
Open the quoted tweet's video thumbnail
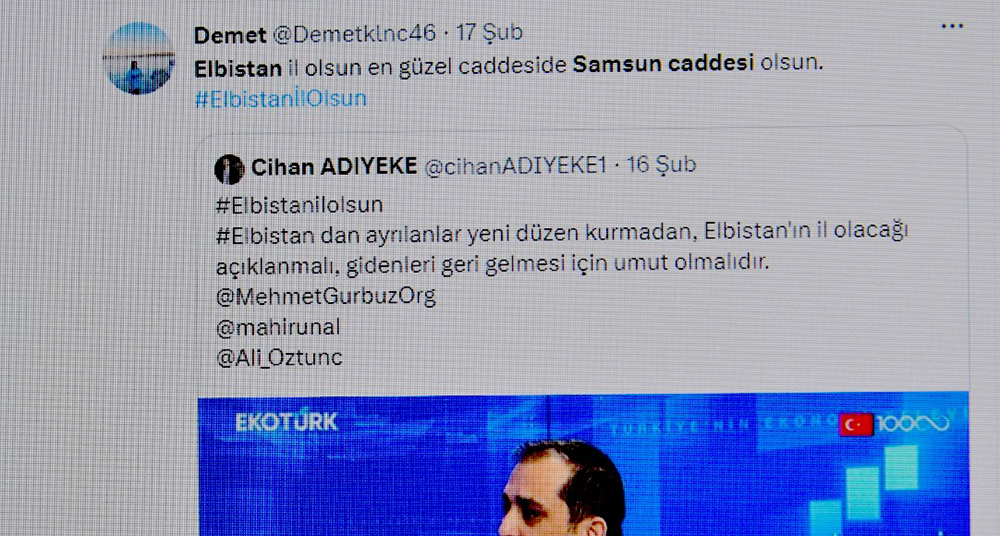click(x=583, y=464)
